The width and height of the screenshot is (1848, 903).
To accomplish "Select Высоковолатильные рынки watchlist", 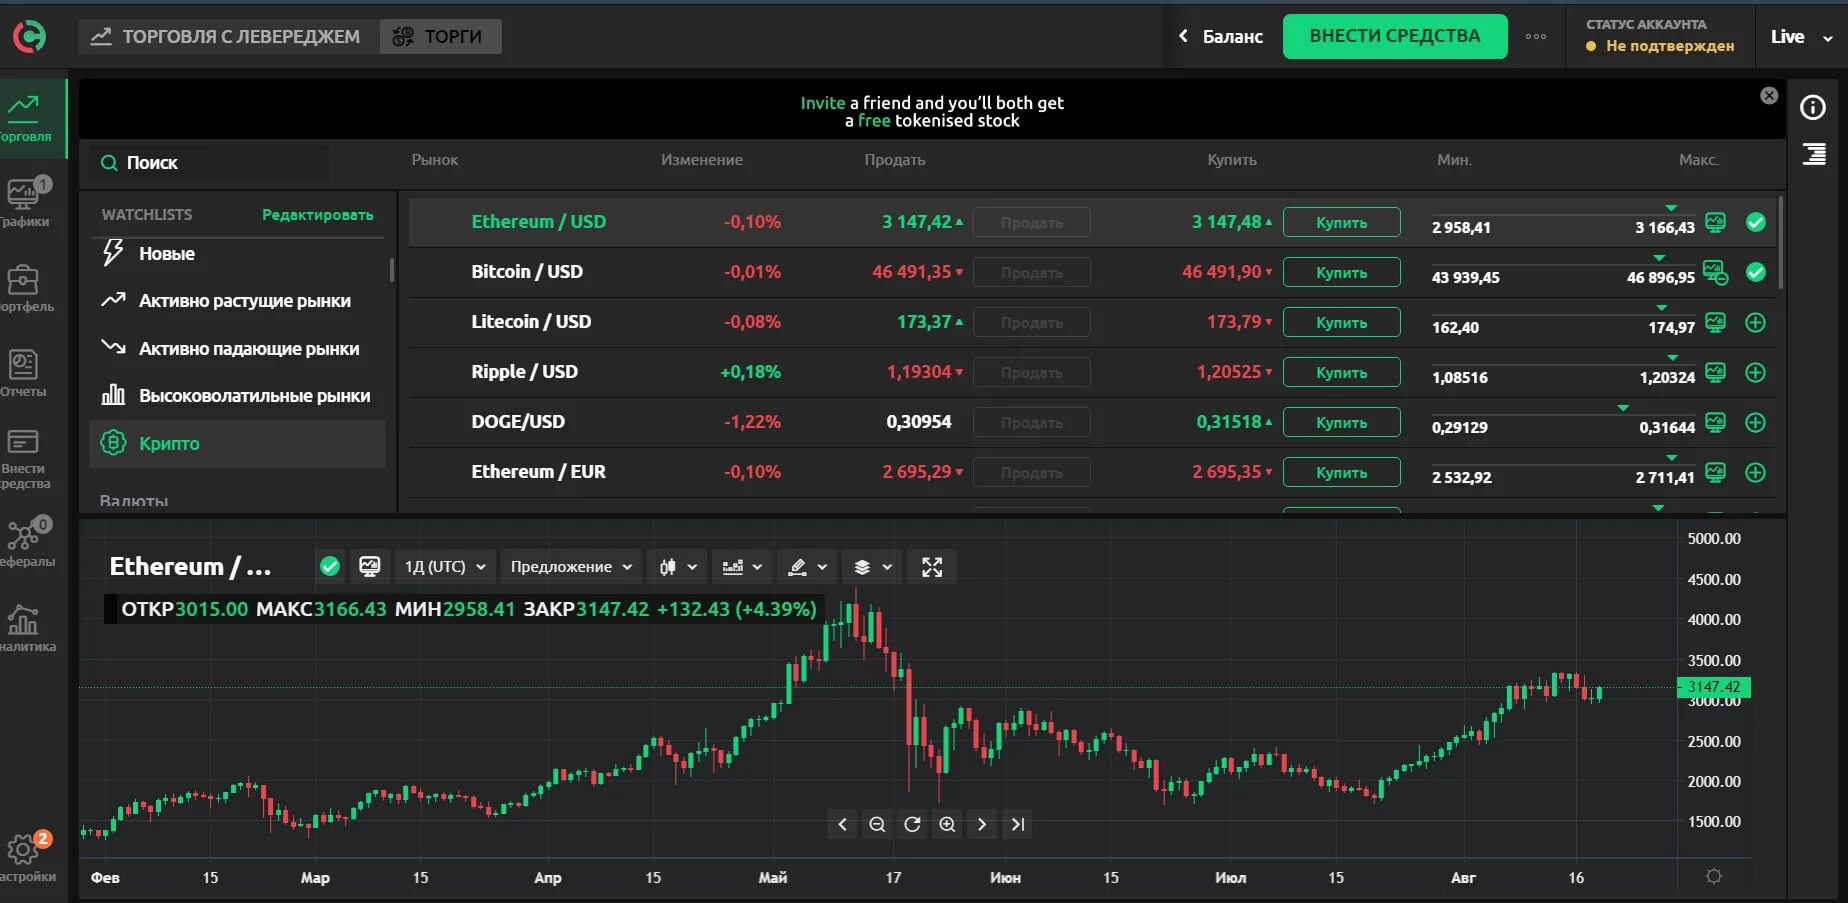I will pyautogui.click(x=237, y=396).
